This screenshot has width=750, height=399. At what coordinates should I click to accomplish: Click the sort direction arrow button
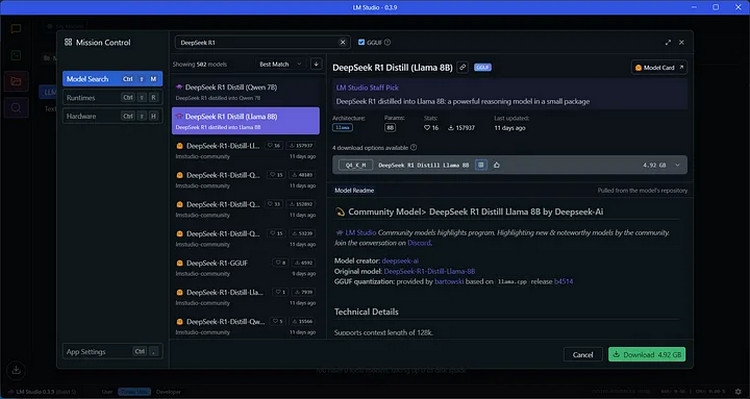coord(316,64)
